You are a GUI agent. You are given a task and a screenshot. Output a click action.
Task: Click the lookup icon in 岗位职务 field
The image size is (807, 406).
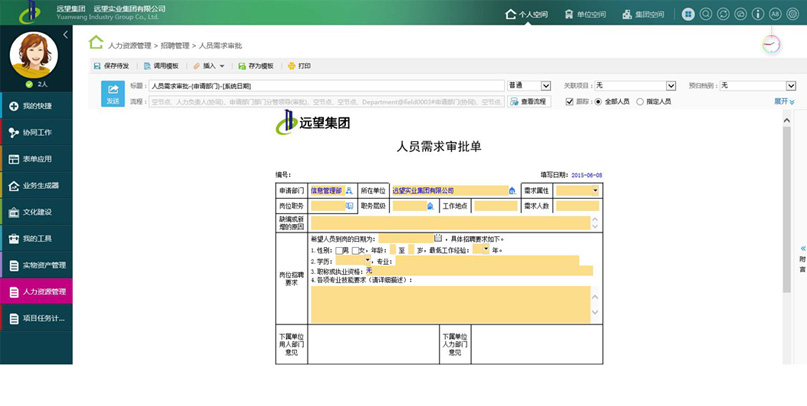pyautogui.click(x=349, y=206)
